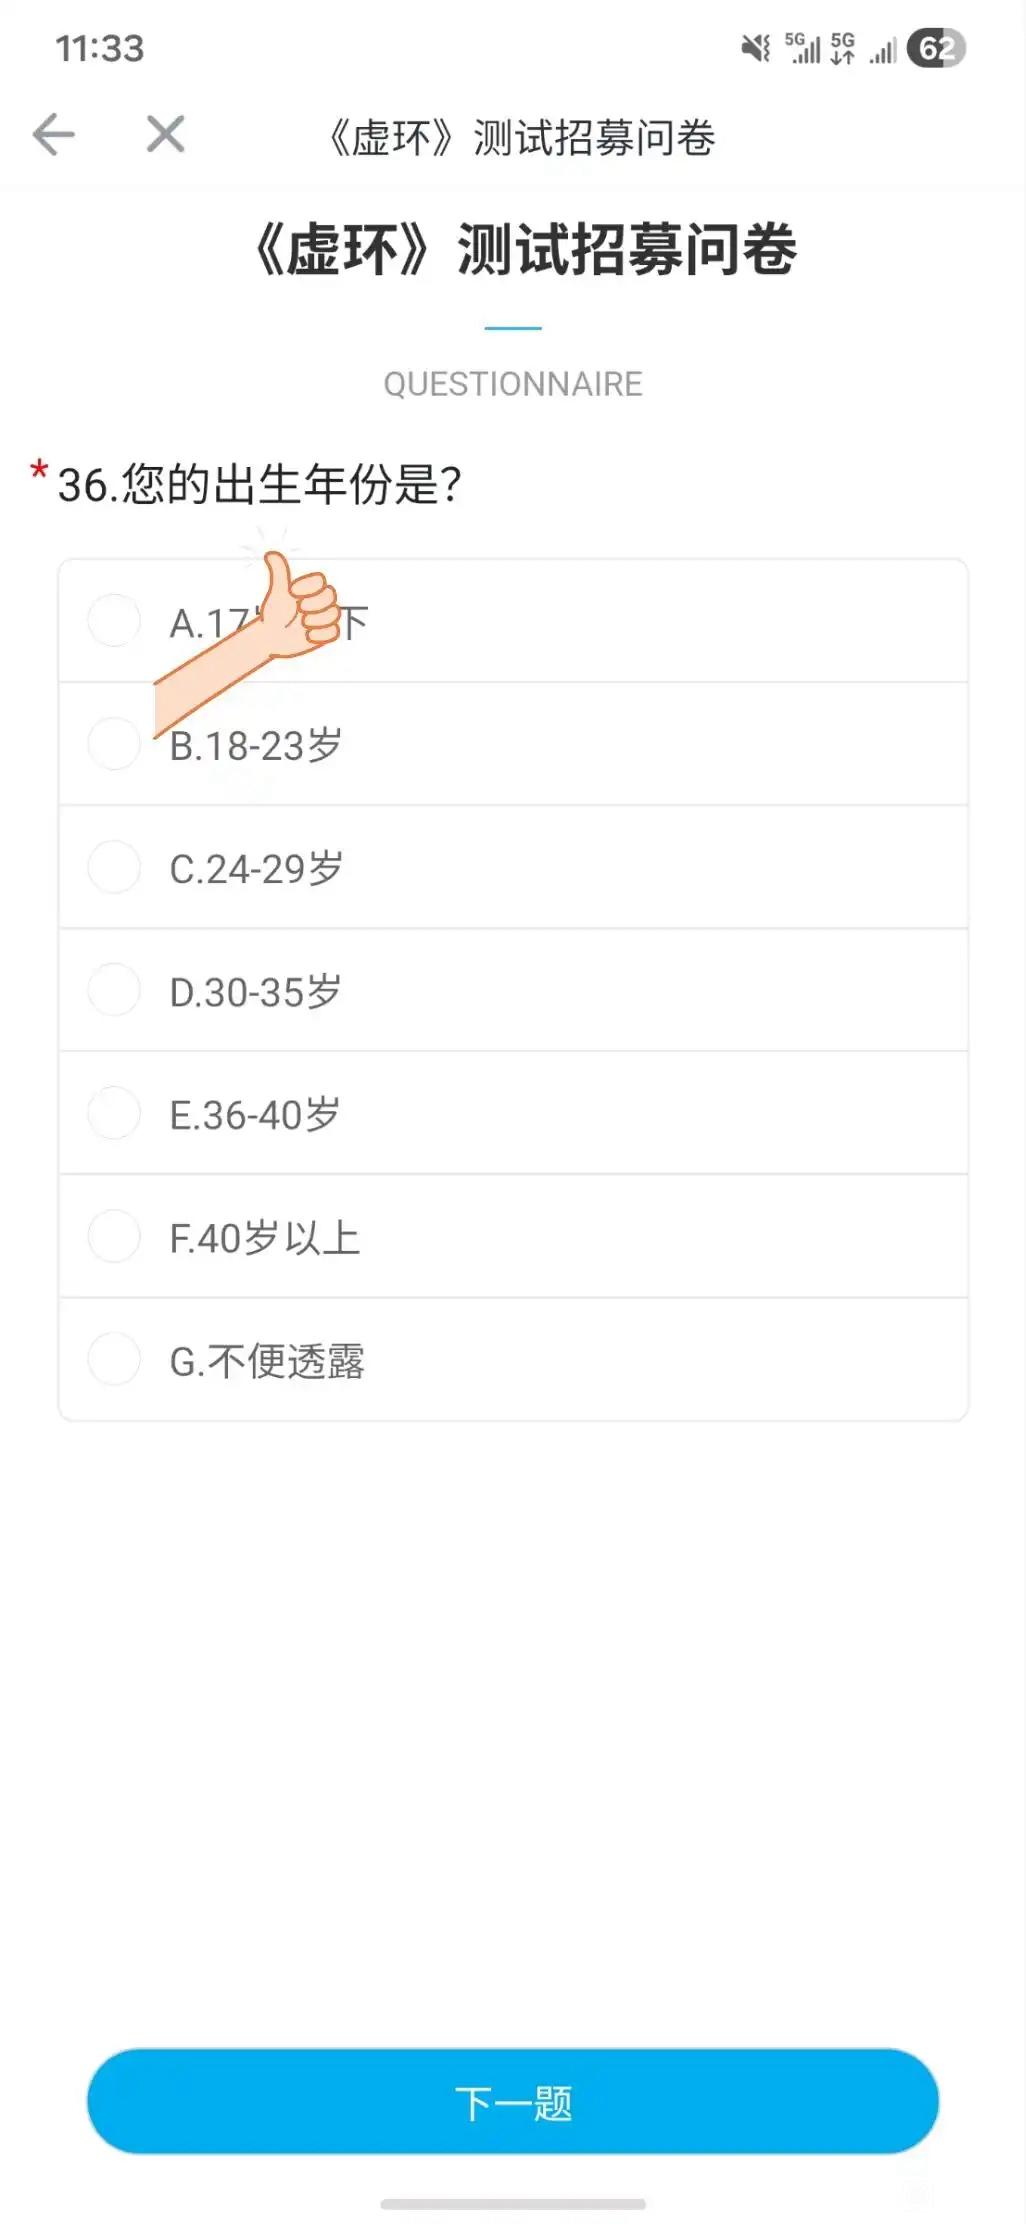This screenshot has height=2224, width=1026.
Task: Select the E.36-40岁 radio button
Action: [x=114, y=1113]
